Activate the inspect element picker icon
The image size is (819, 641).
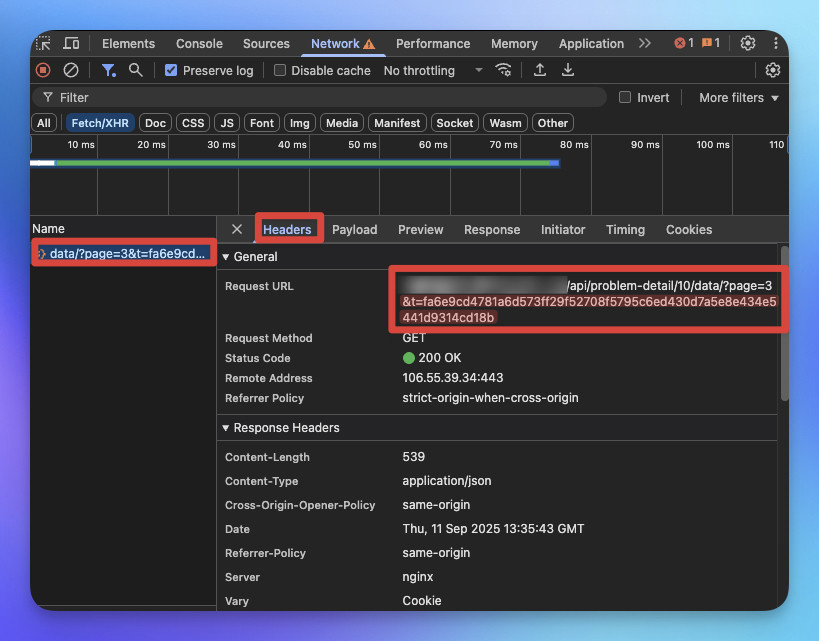43,43
